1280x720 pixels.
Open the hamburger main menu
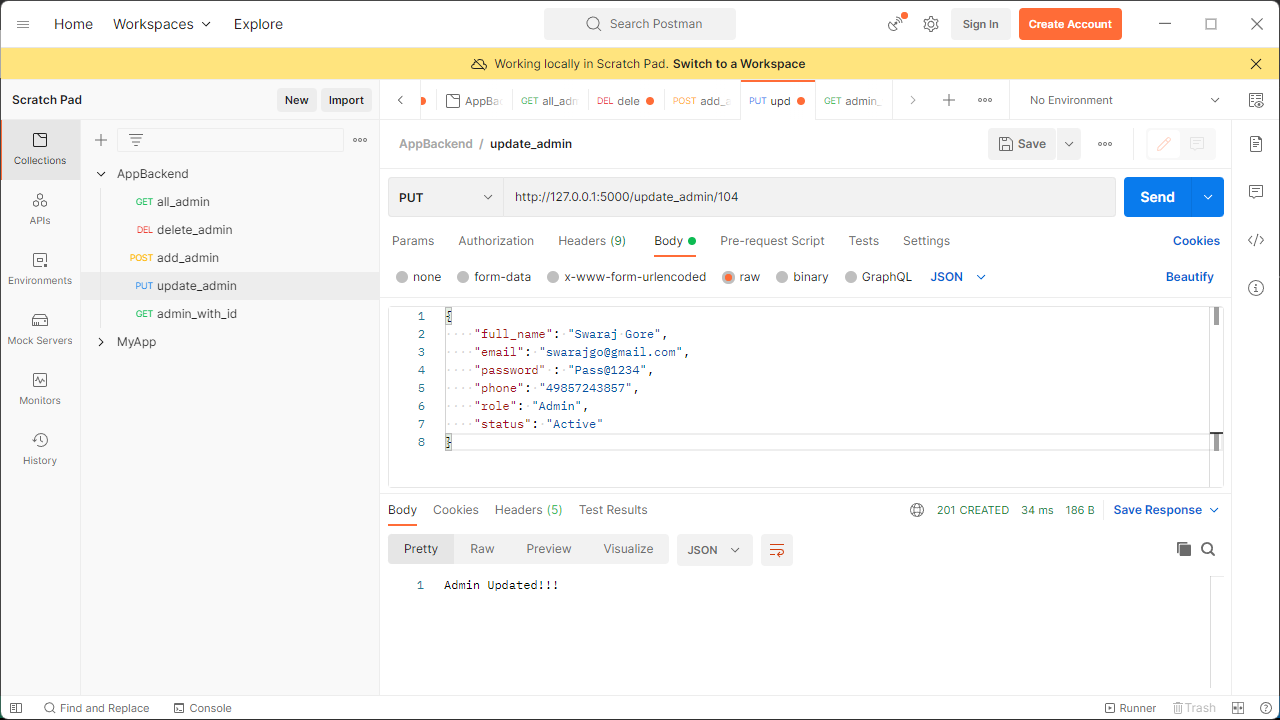23,24
